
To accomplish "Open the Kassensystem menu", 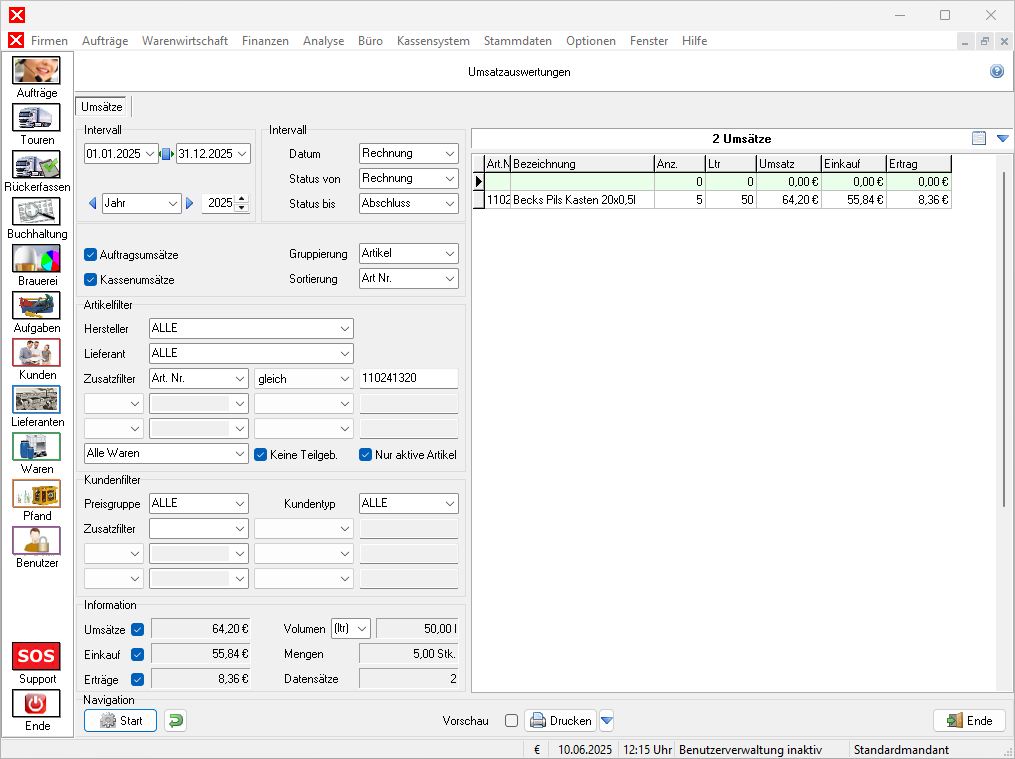I will (432, 41).
